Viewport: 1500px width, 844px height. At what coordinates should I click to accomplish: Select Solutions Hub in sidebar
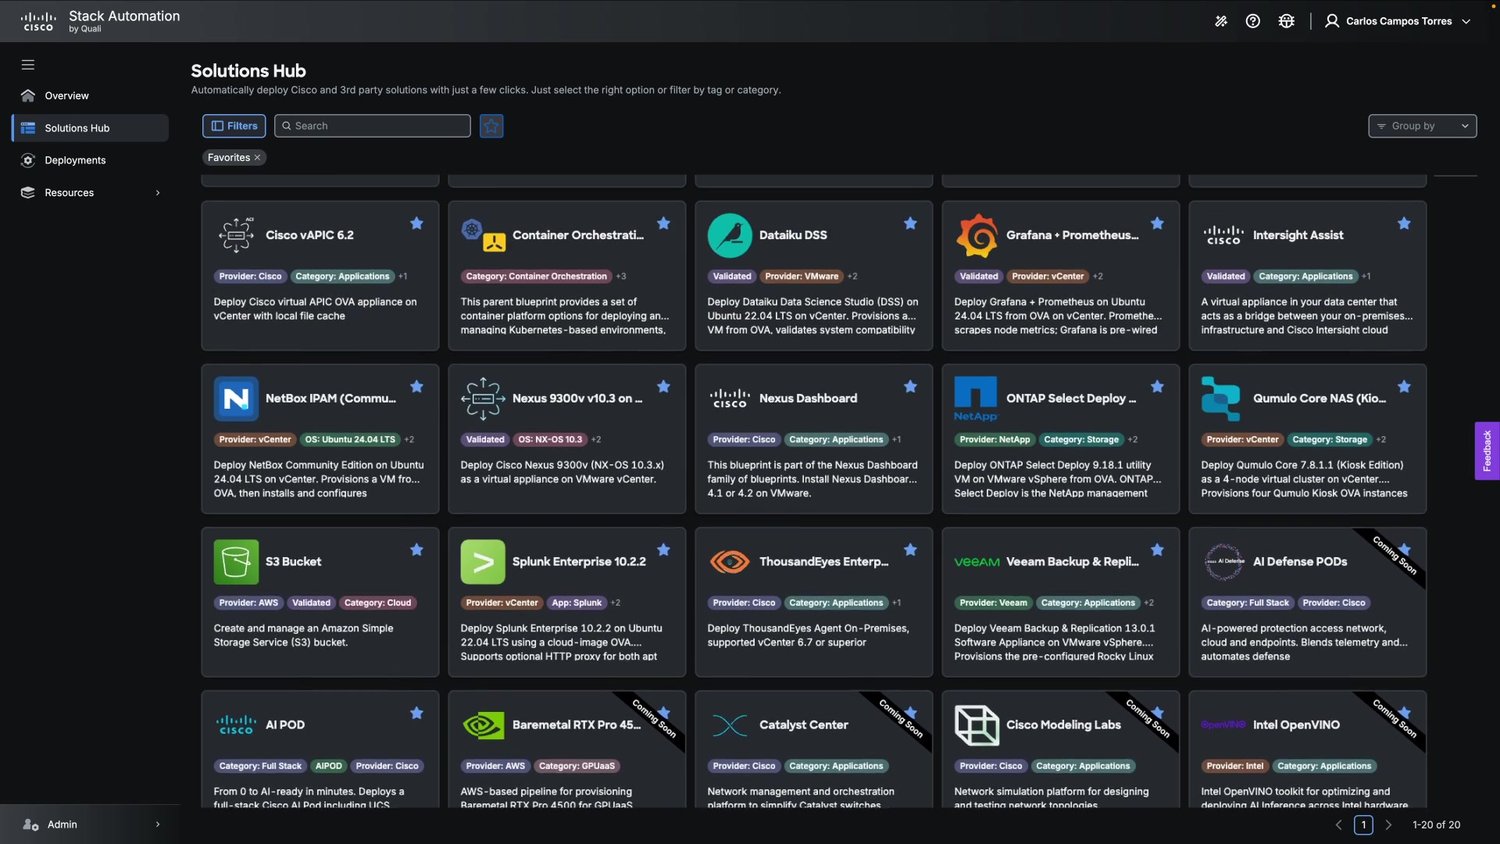pyautogui.click(x=90, y=128)
